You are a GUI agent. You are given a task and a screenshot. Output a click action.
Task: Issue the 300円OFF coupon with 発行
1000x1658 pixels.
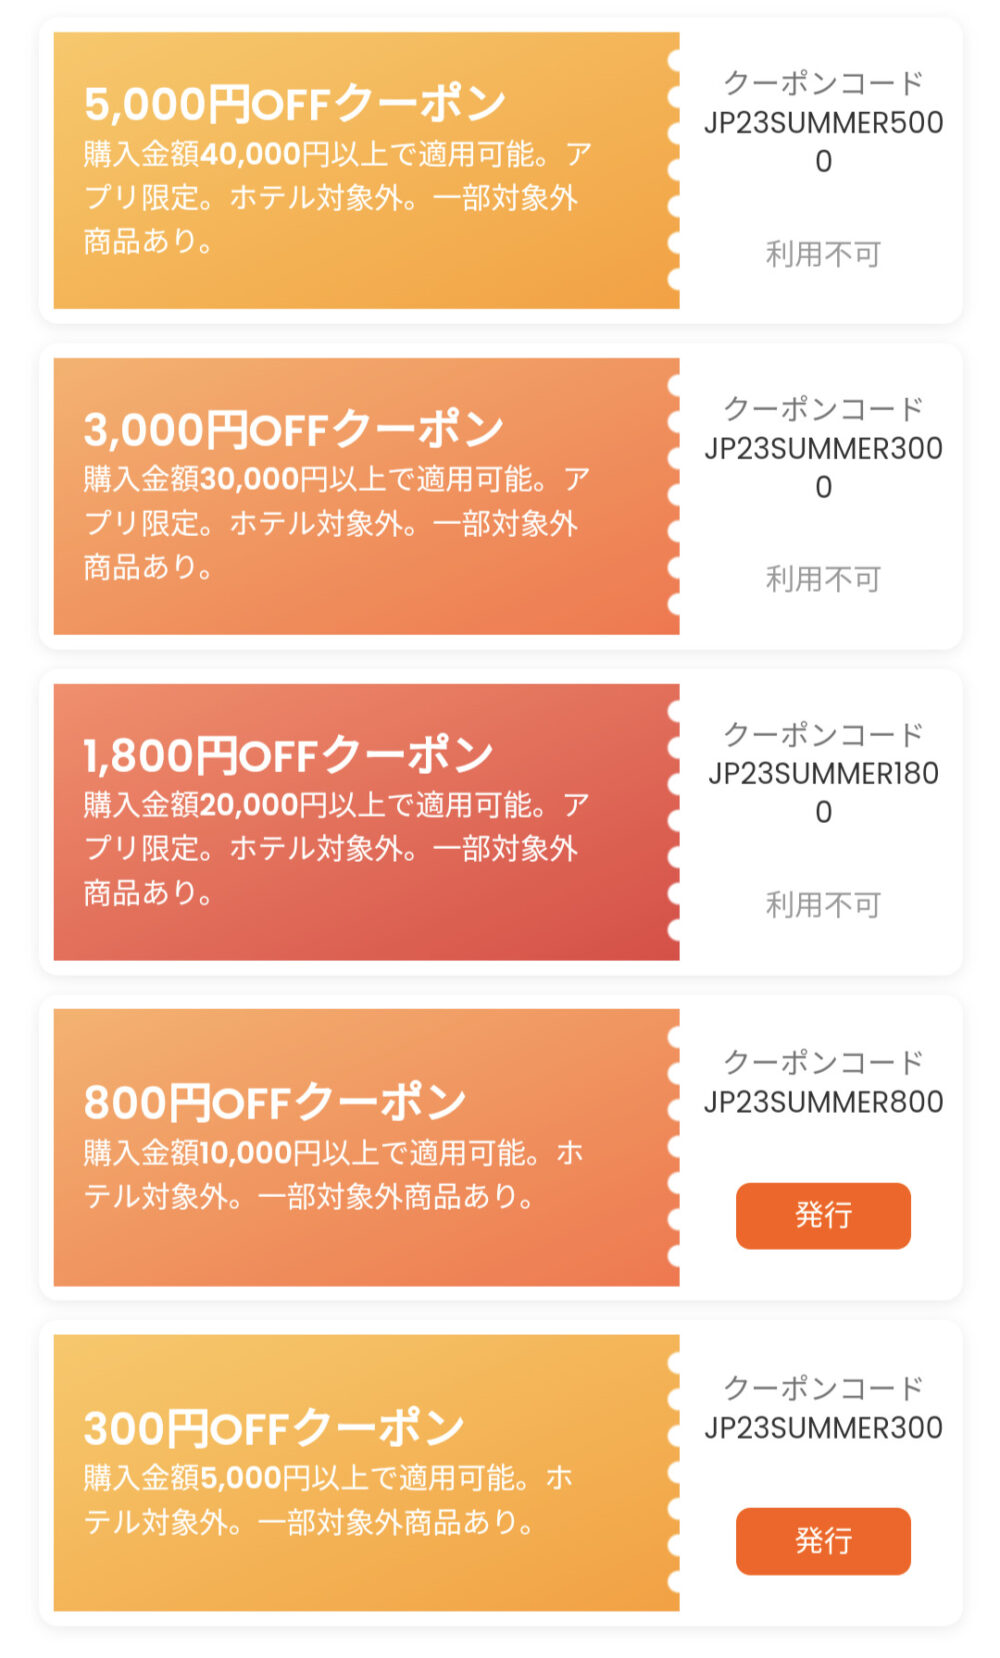pyautogui.click(x=822, y=1540)
